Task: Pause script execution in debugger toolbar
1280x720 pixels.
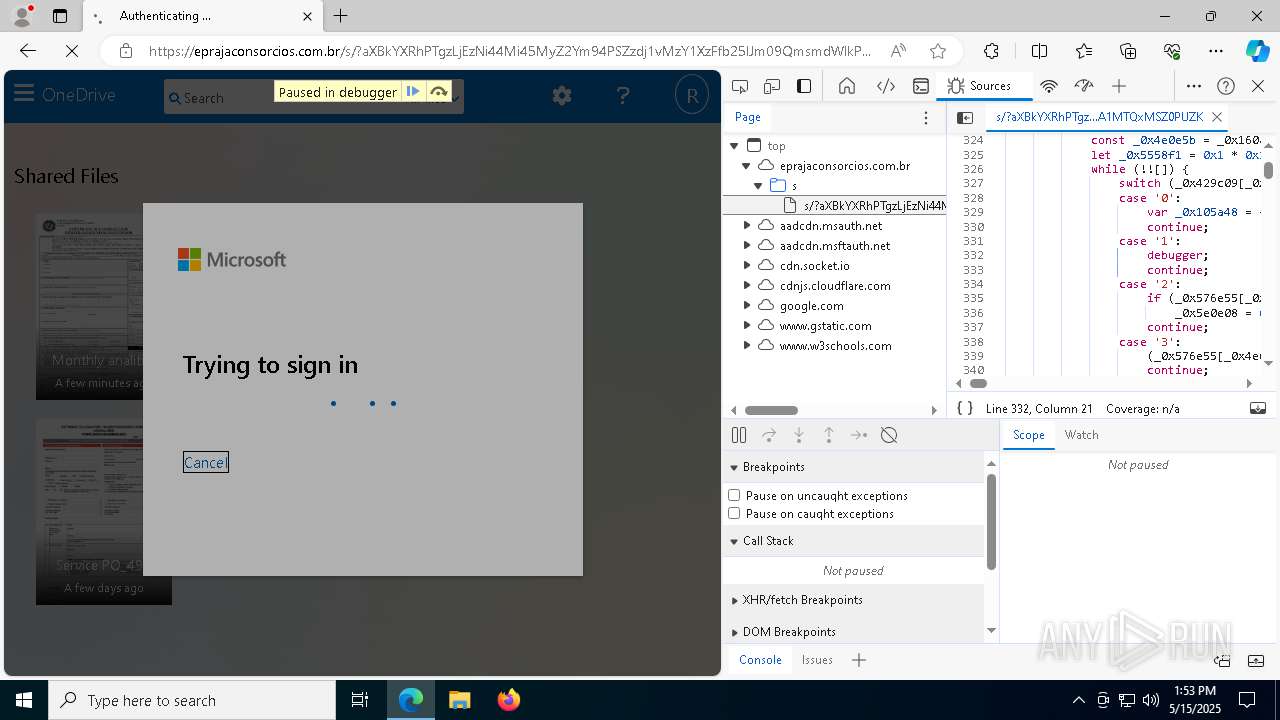Action: (739, 435)
